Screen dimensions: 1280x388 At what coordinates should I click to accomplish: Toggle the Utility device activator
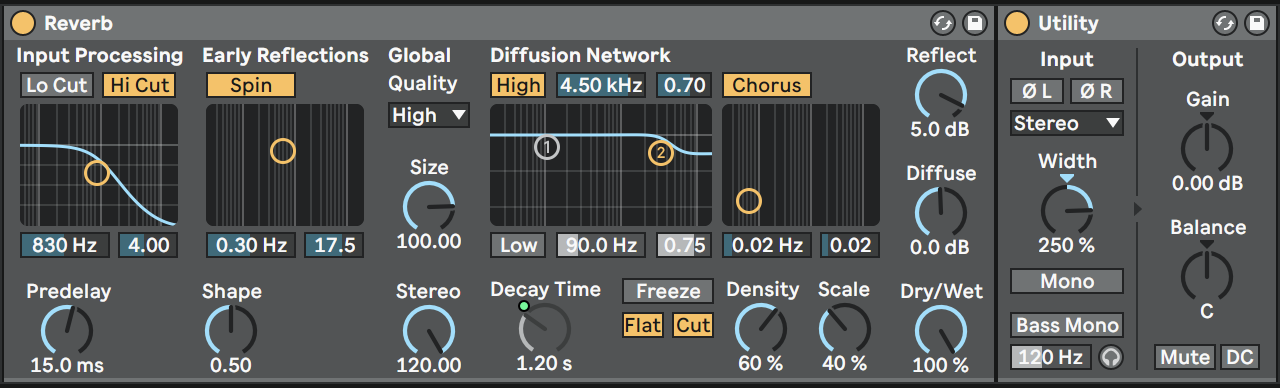[x=1017, y=22]
